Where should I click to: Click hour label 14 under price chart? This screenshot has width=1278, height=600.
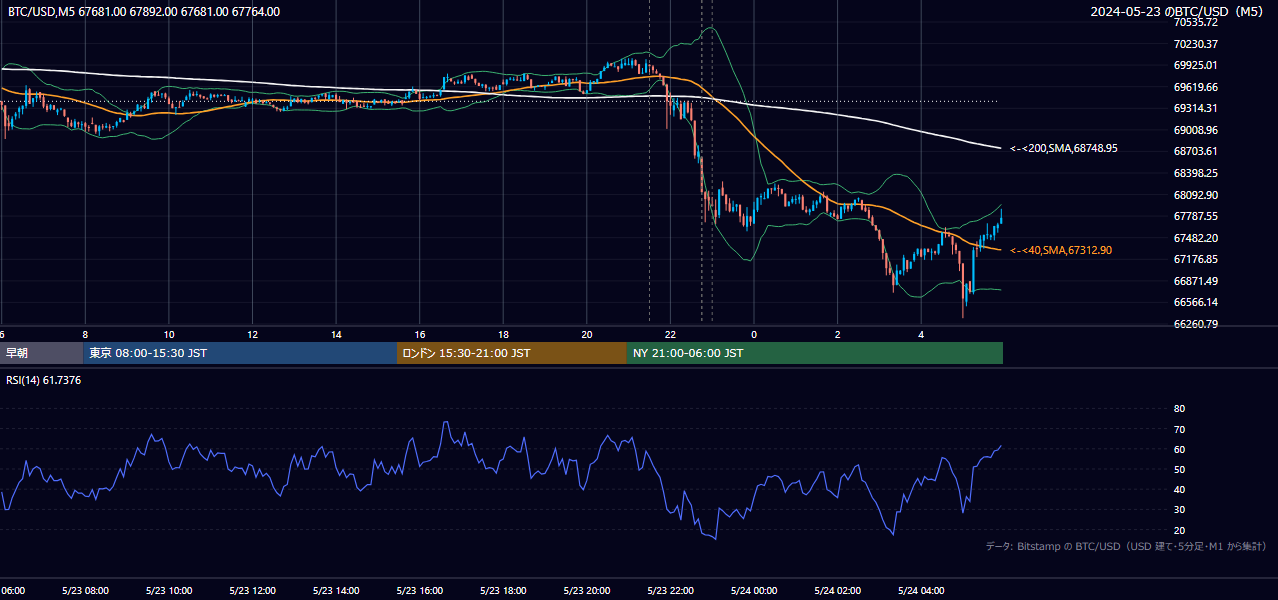tap(336, 334)
